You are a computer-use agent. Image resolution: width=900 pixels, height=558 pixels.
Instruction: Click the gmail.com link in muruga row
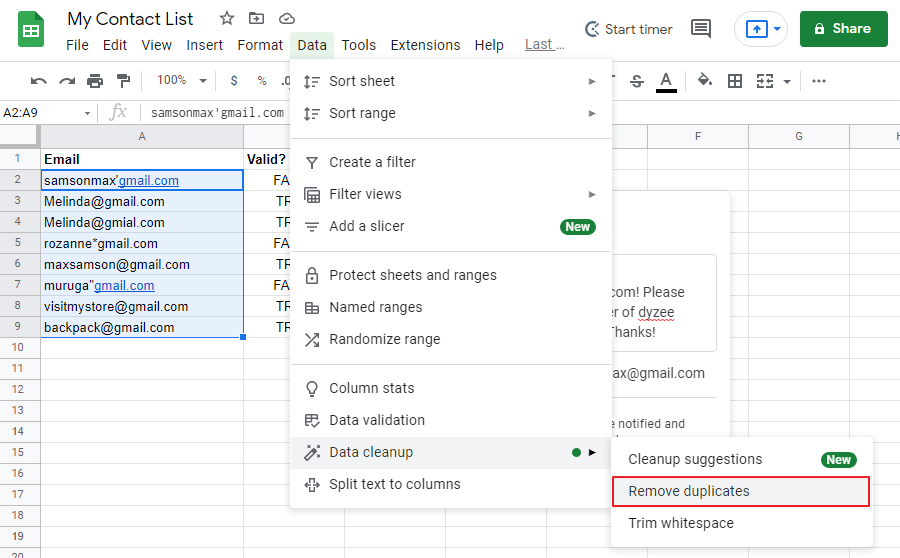coord(124,285)
